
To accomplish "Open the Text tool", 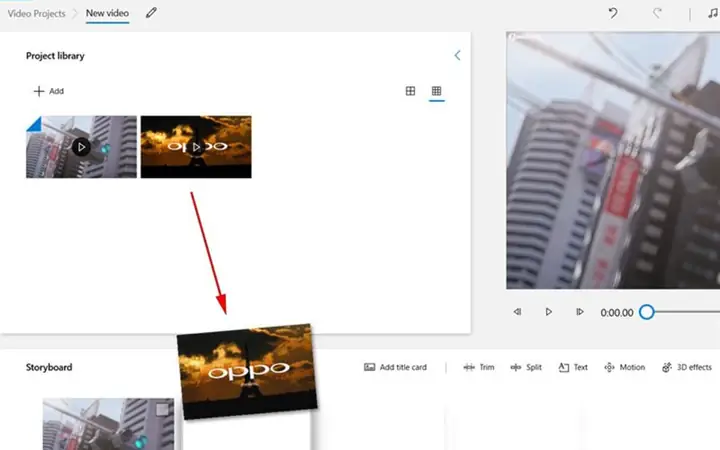I will [573, 367].
